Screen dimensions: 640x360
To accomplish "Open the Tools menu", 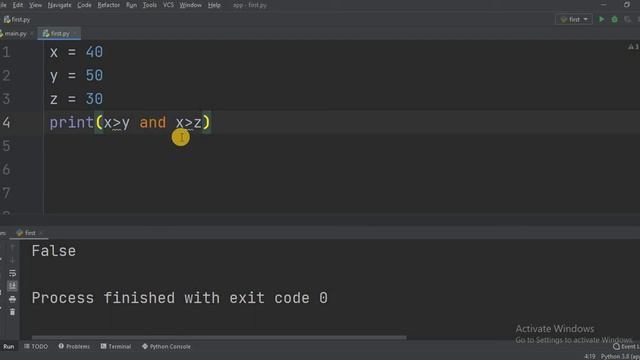I will click(x=150, y=5).
